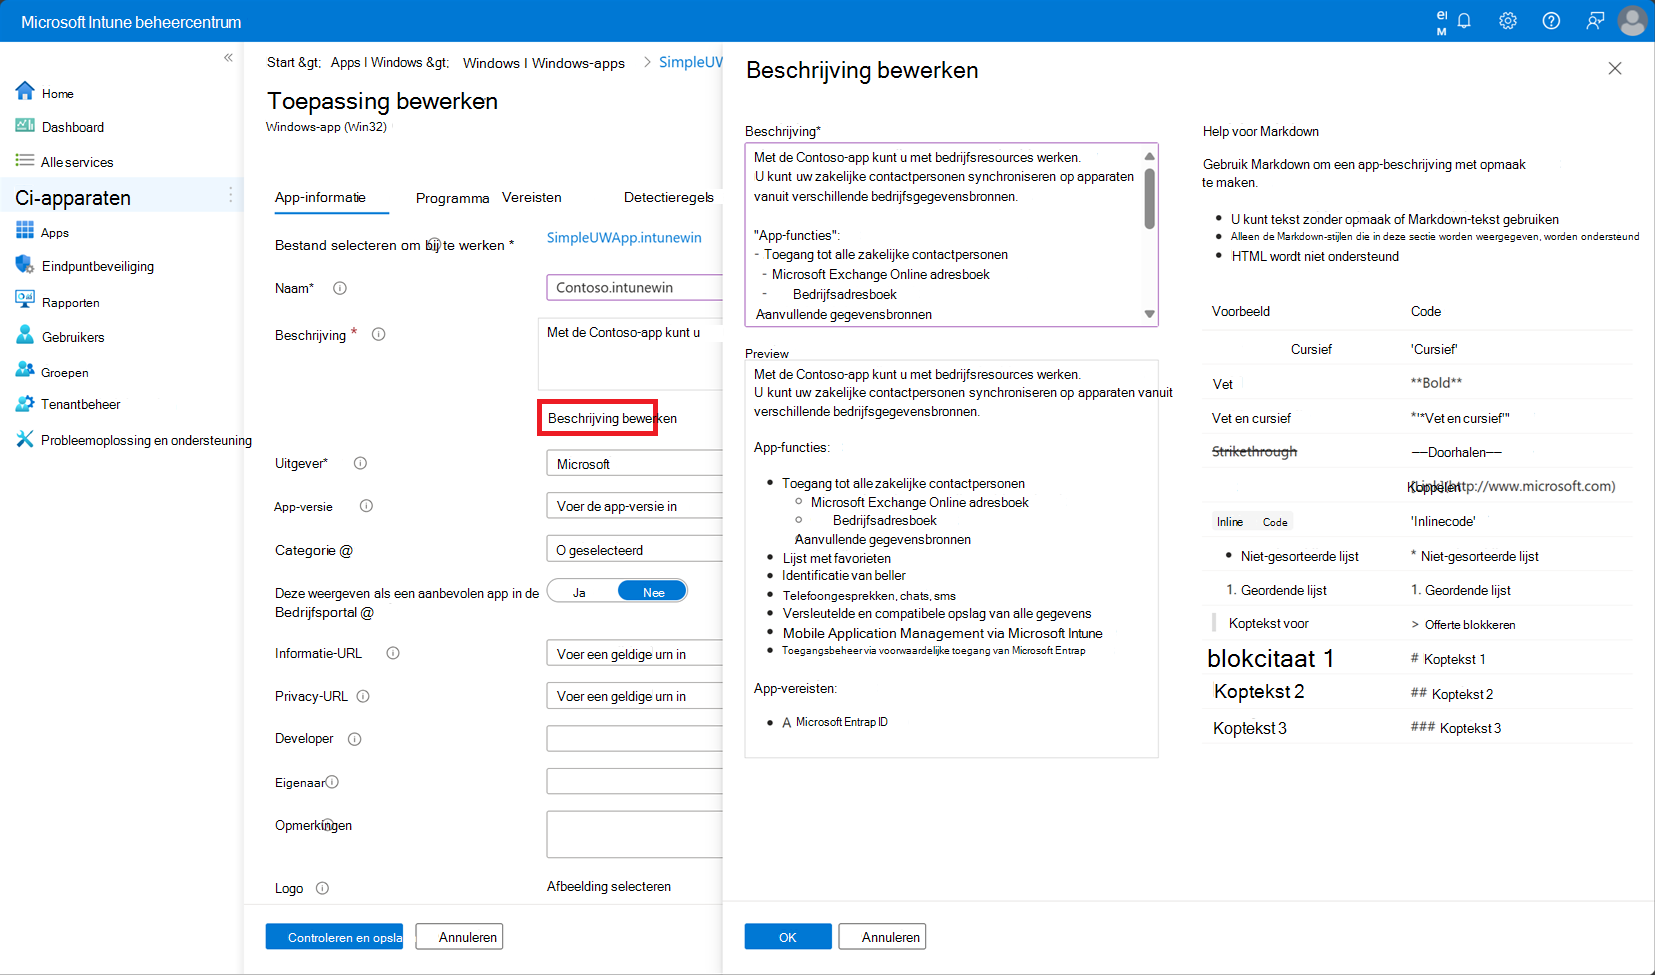Screen dimensions: 1655x975
Task: Click the Uitgever info icon
Action: click(x=360, y=463)
